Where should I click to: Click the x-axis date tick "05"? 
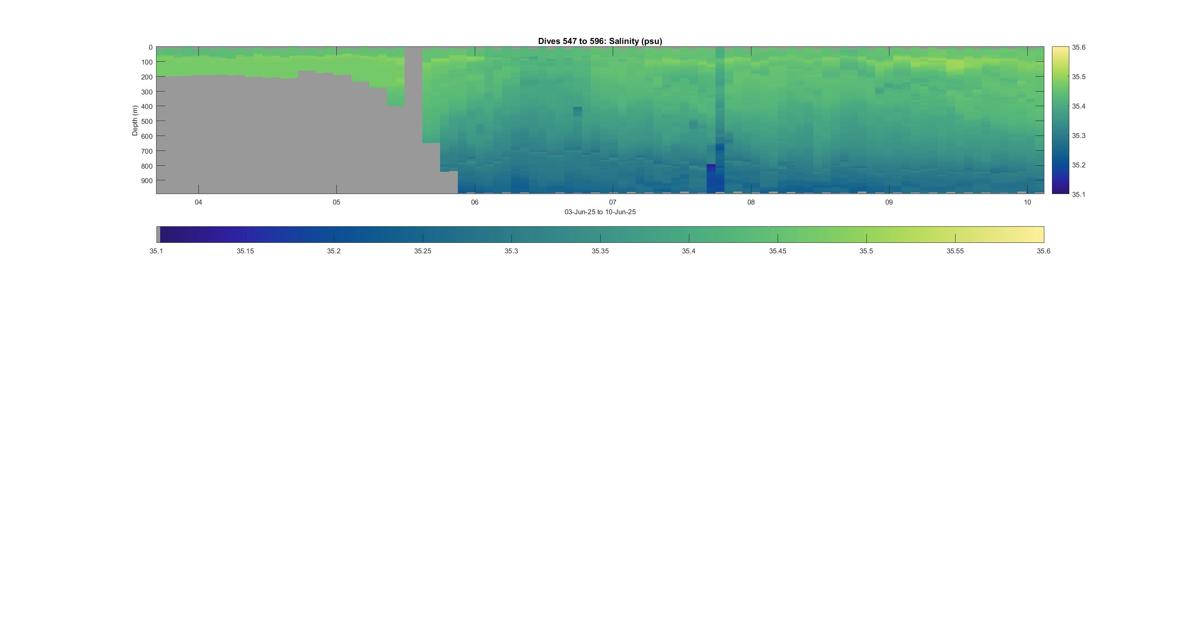(x=336, y=202)
